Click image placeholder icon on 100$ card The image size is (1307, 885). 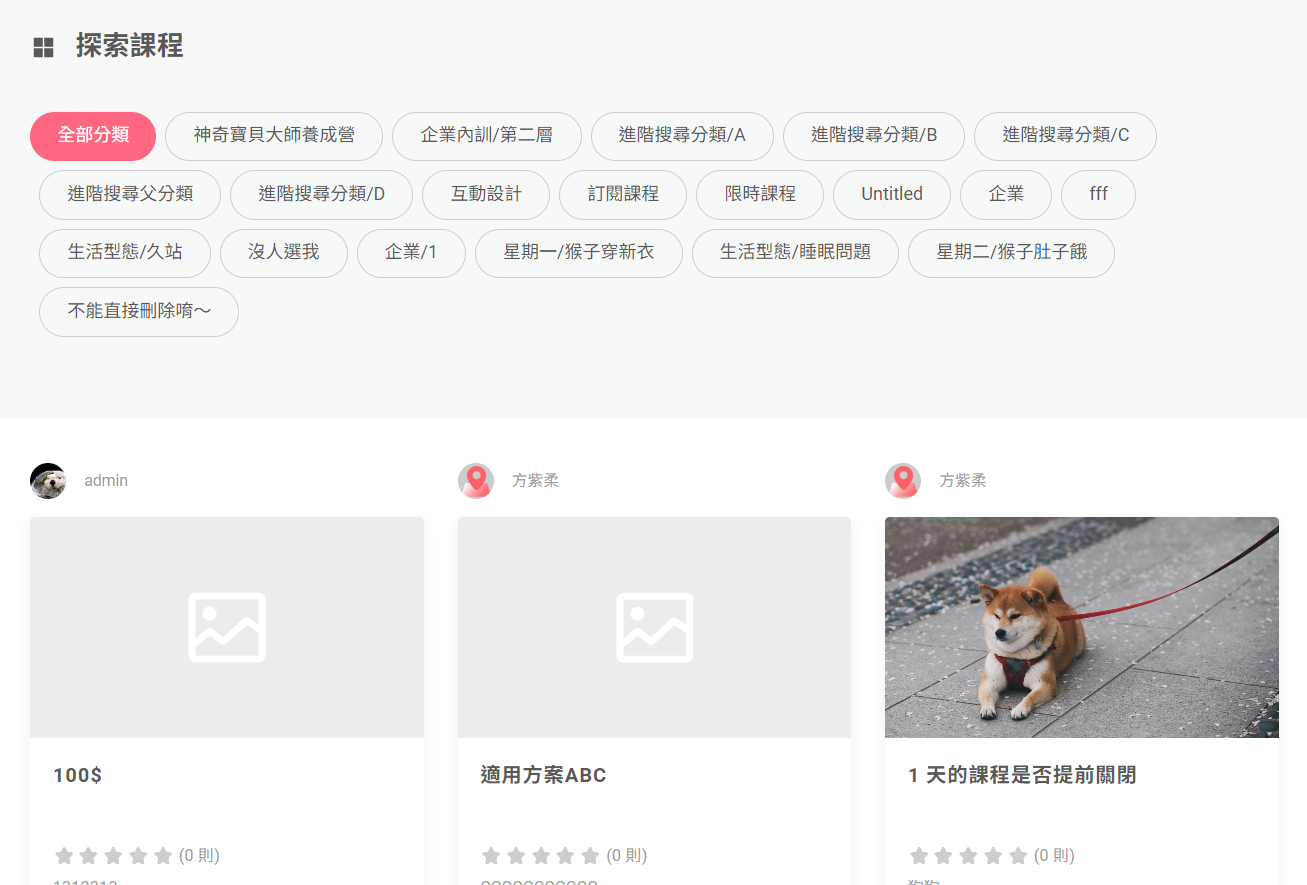point(227,628)
